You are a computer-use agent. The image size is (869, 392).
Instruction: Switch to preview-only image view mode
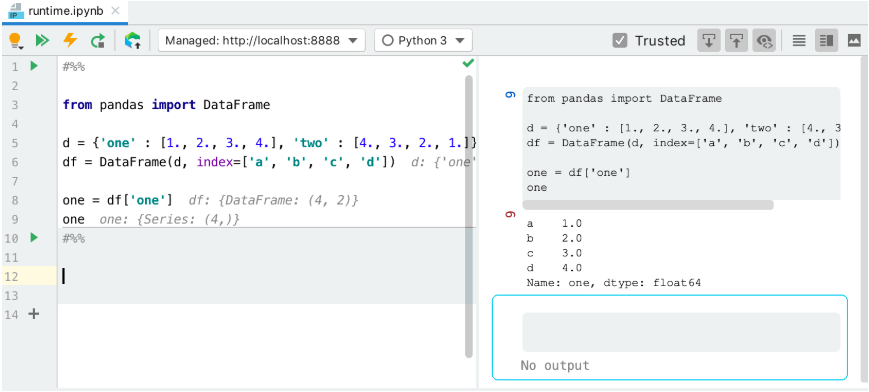(x=854, y=40)
